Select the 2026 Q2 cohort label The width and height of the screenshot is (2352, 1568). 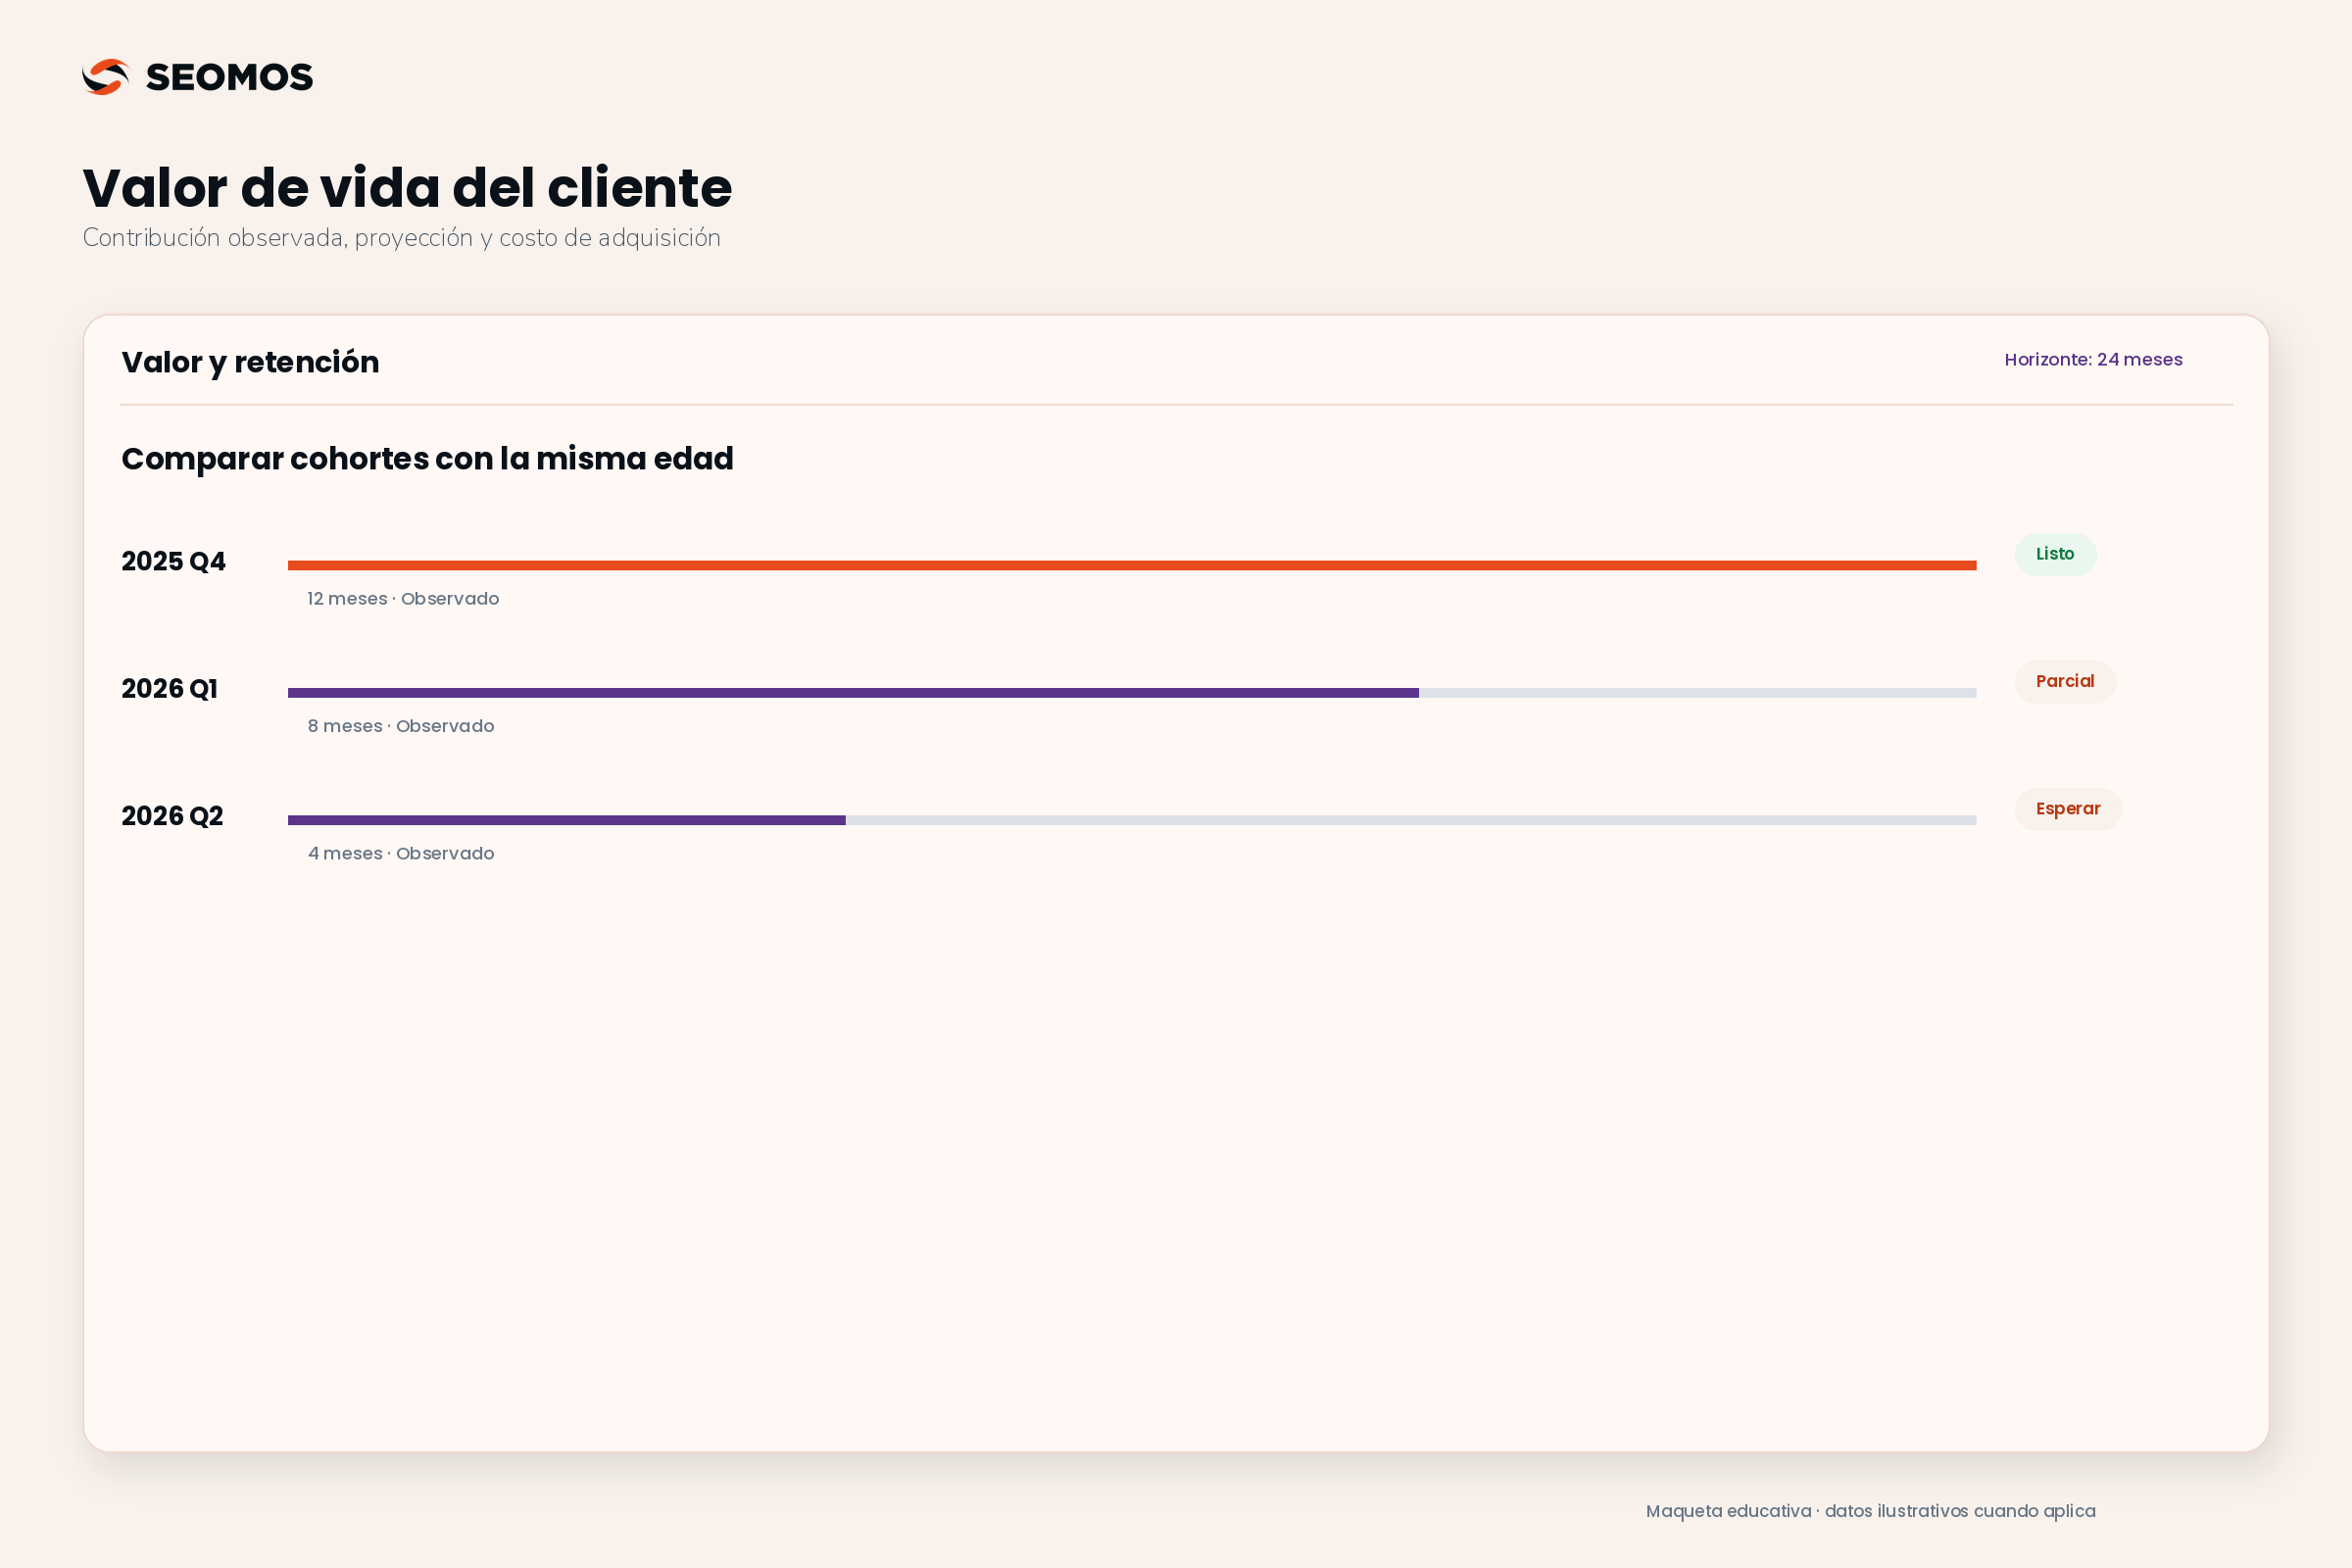click(172, 816)
